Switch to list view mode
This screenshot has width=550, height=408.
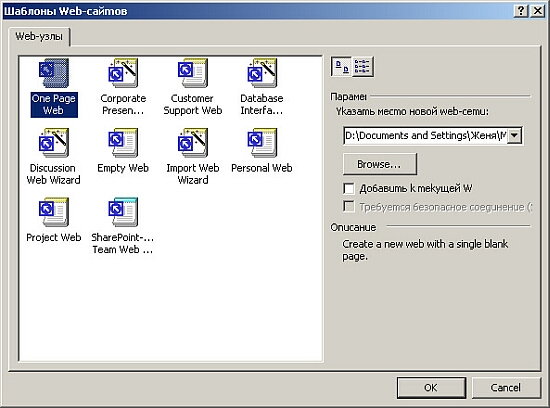362,66
